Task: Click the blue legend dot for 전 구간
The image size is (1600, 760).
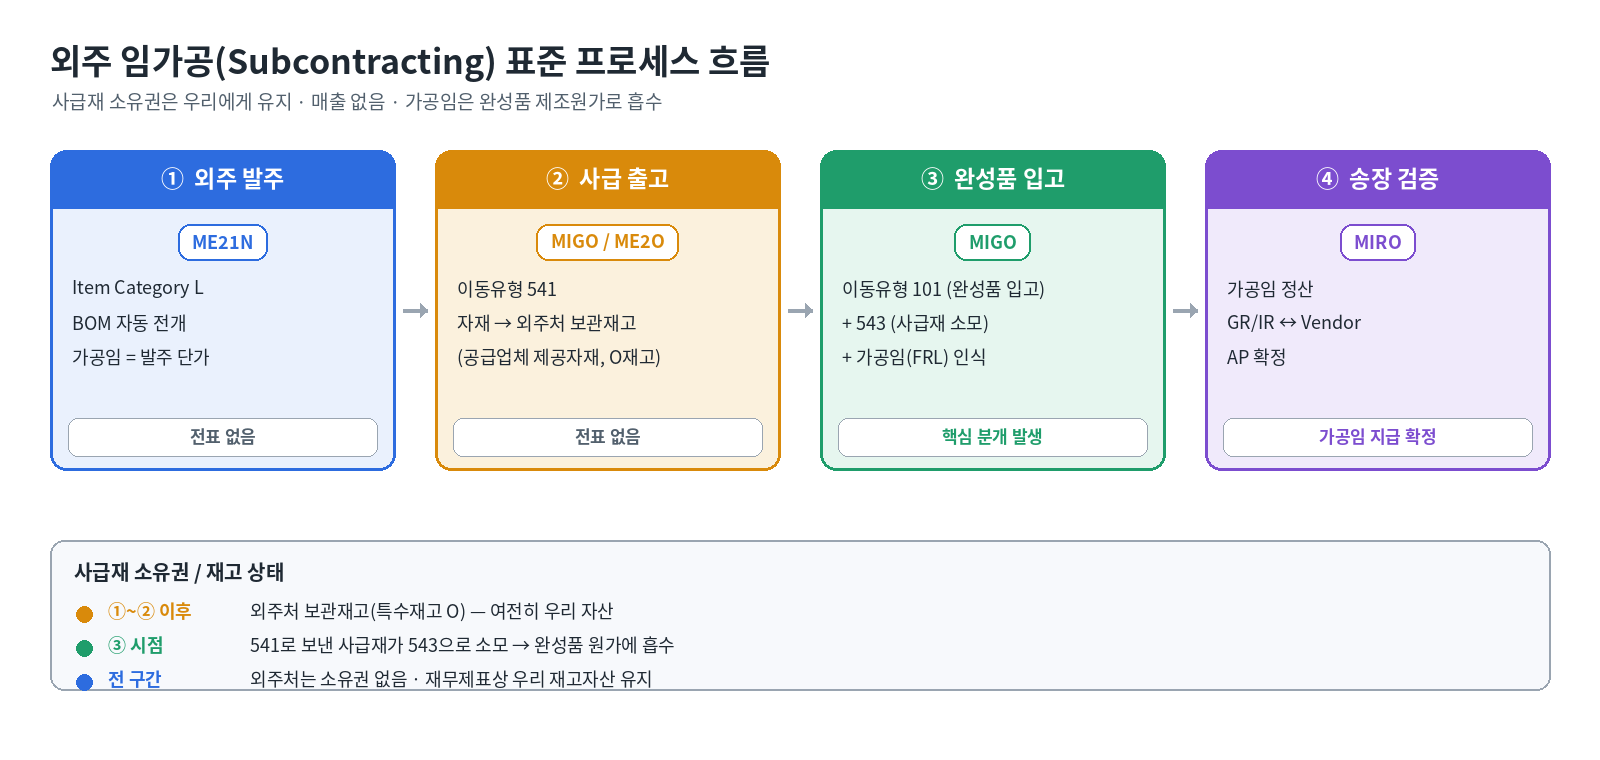Action: coord(85,682)
